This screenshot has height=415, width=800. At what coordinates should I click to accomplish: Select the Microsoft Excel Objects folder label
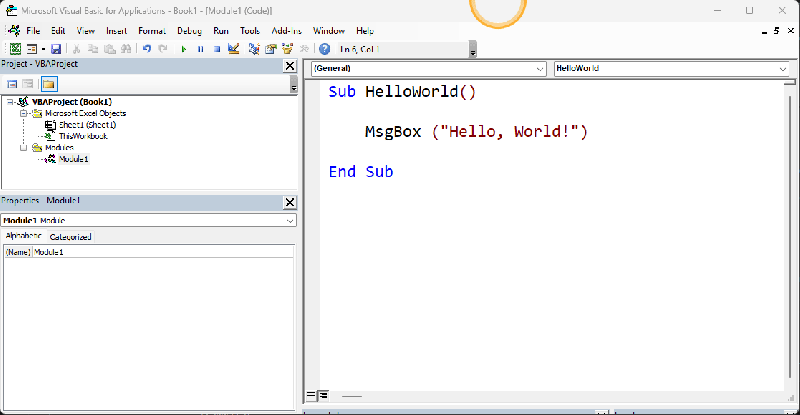[85, 113]
